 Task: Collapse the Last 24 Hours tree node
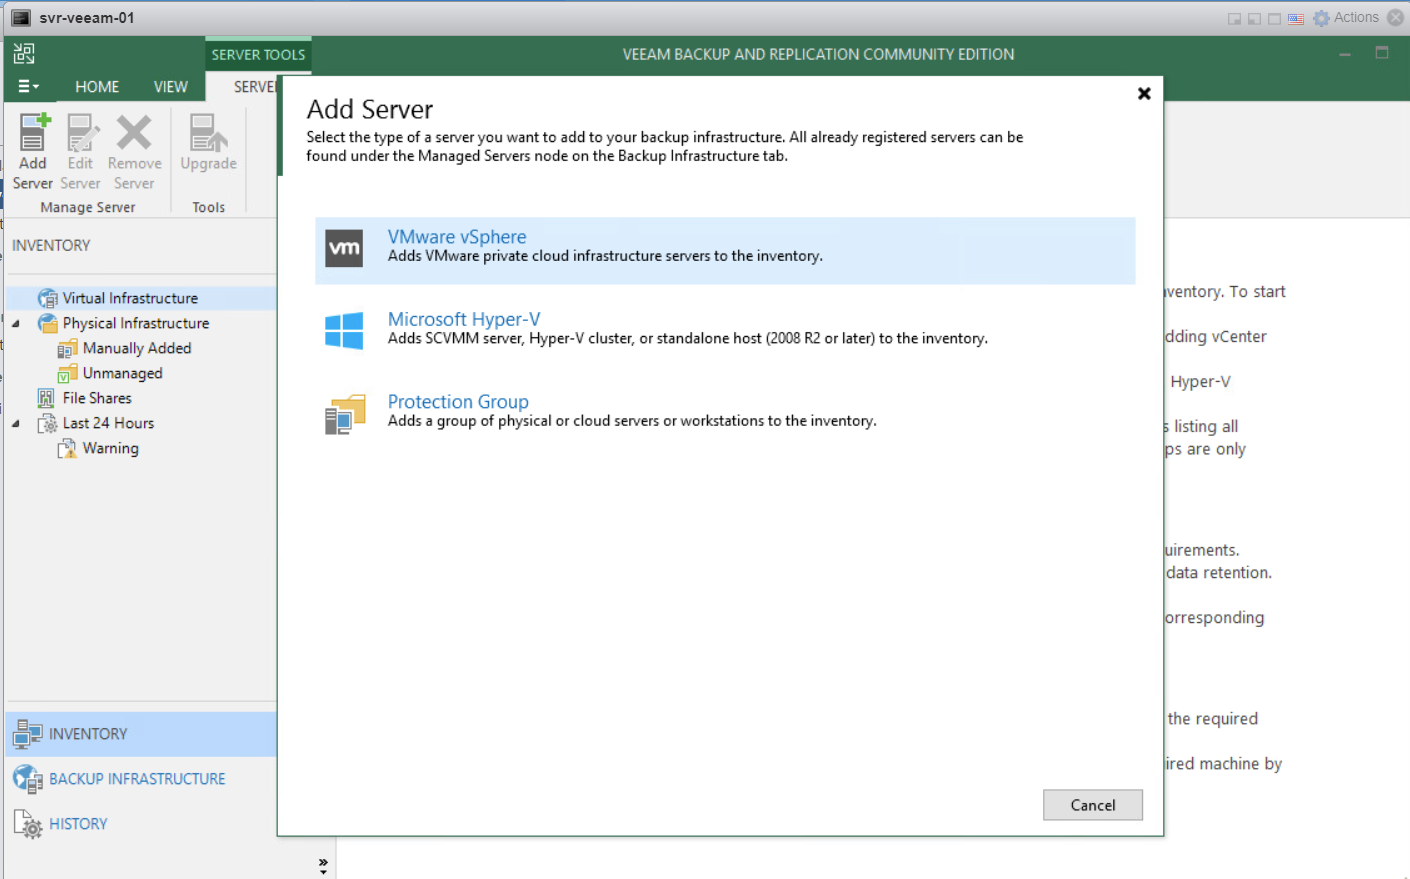[x=16, y=423]
